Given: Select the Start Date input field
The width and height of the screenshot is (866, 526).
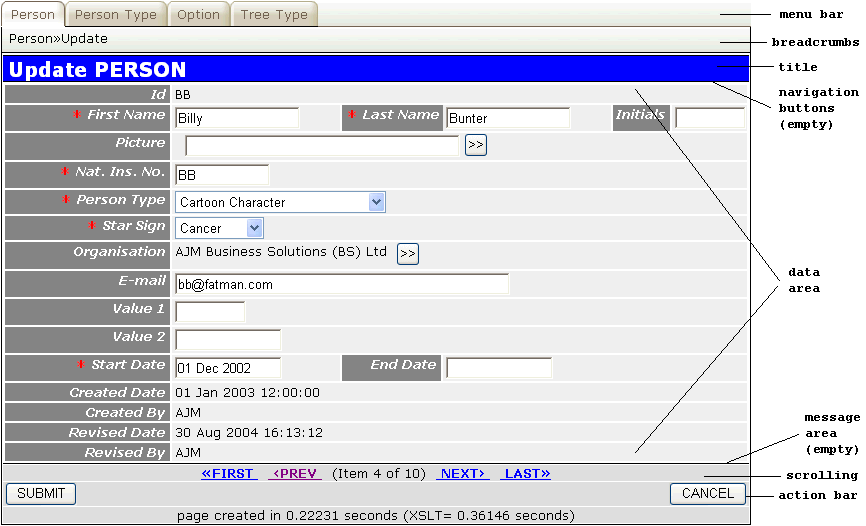Looking at the screenshot, I should (228, 368).
